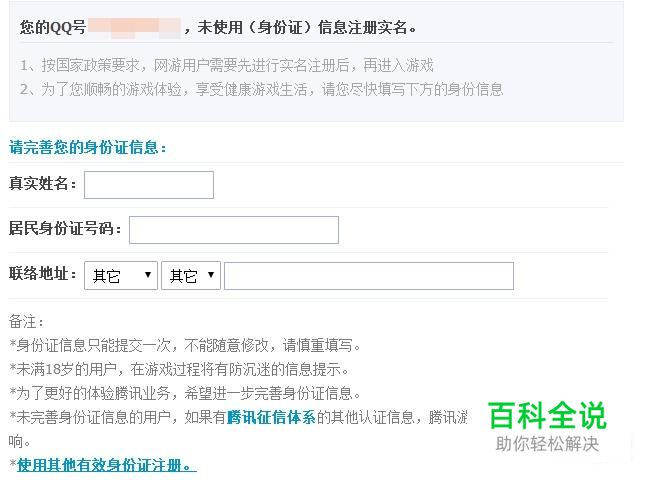Click the 真实姓名 field label
Viewport: 656px width, 487px height.
click(43, 184)
